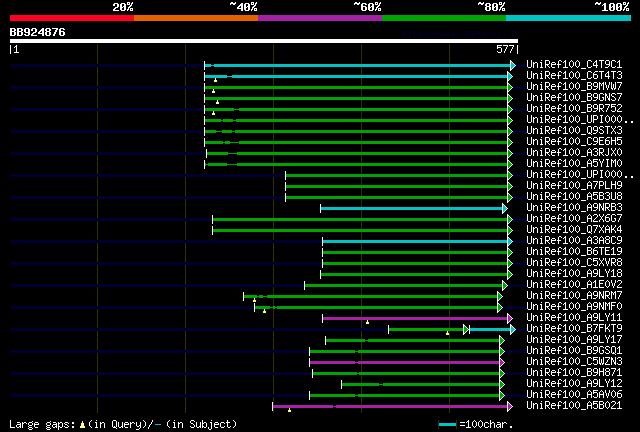Click the green arrowhead ending B9MVW7 alignment
This screenshot has width=640, height=432.
[x=510, y=87]
